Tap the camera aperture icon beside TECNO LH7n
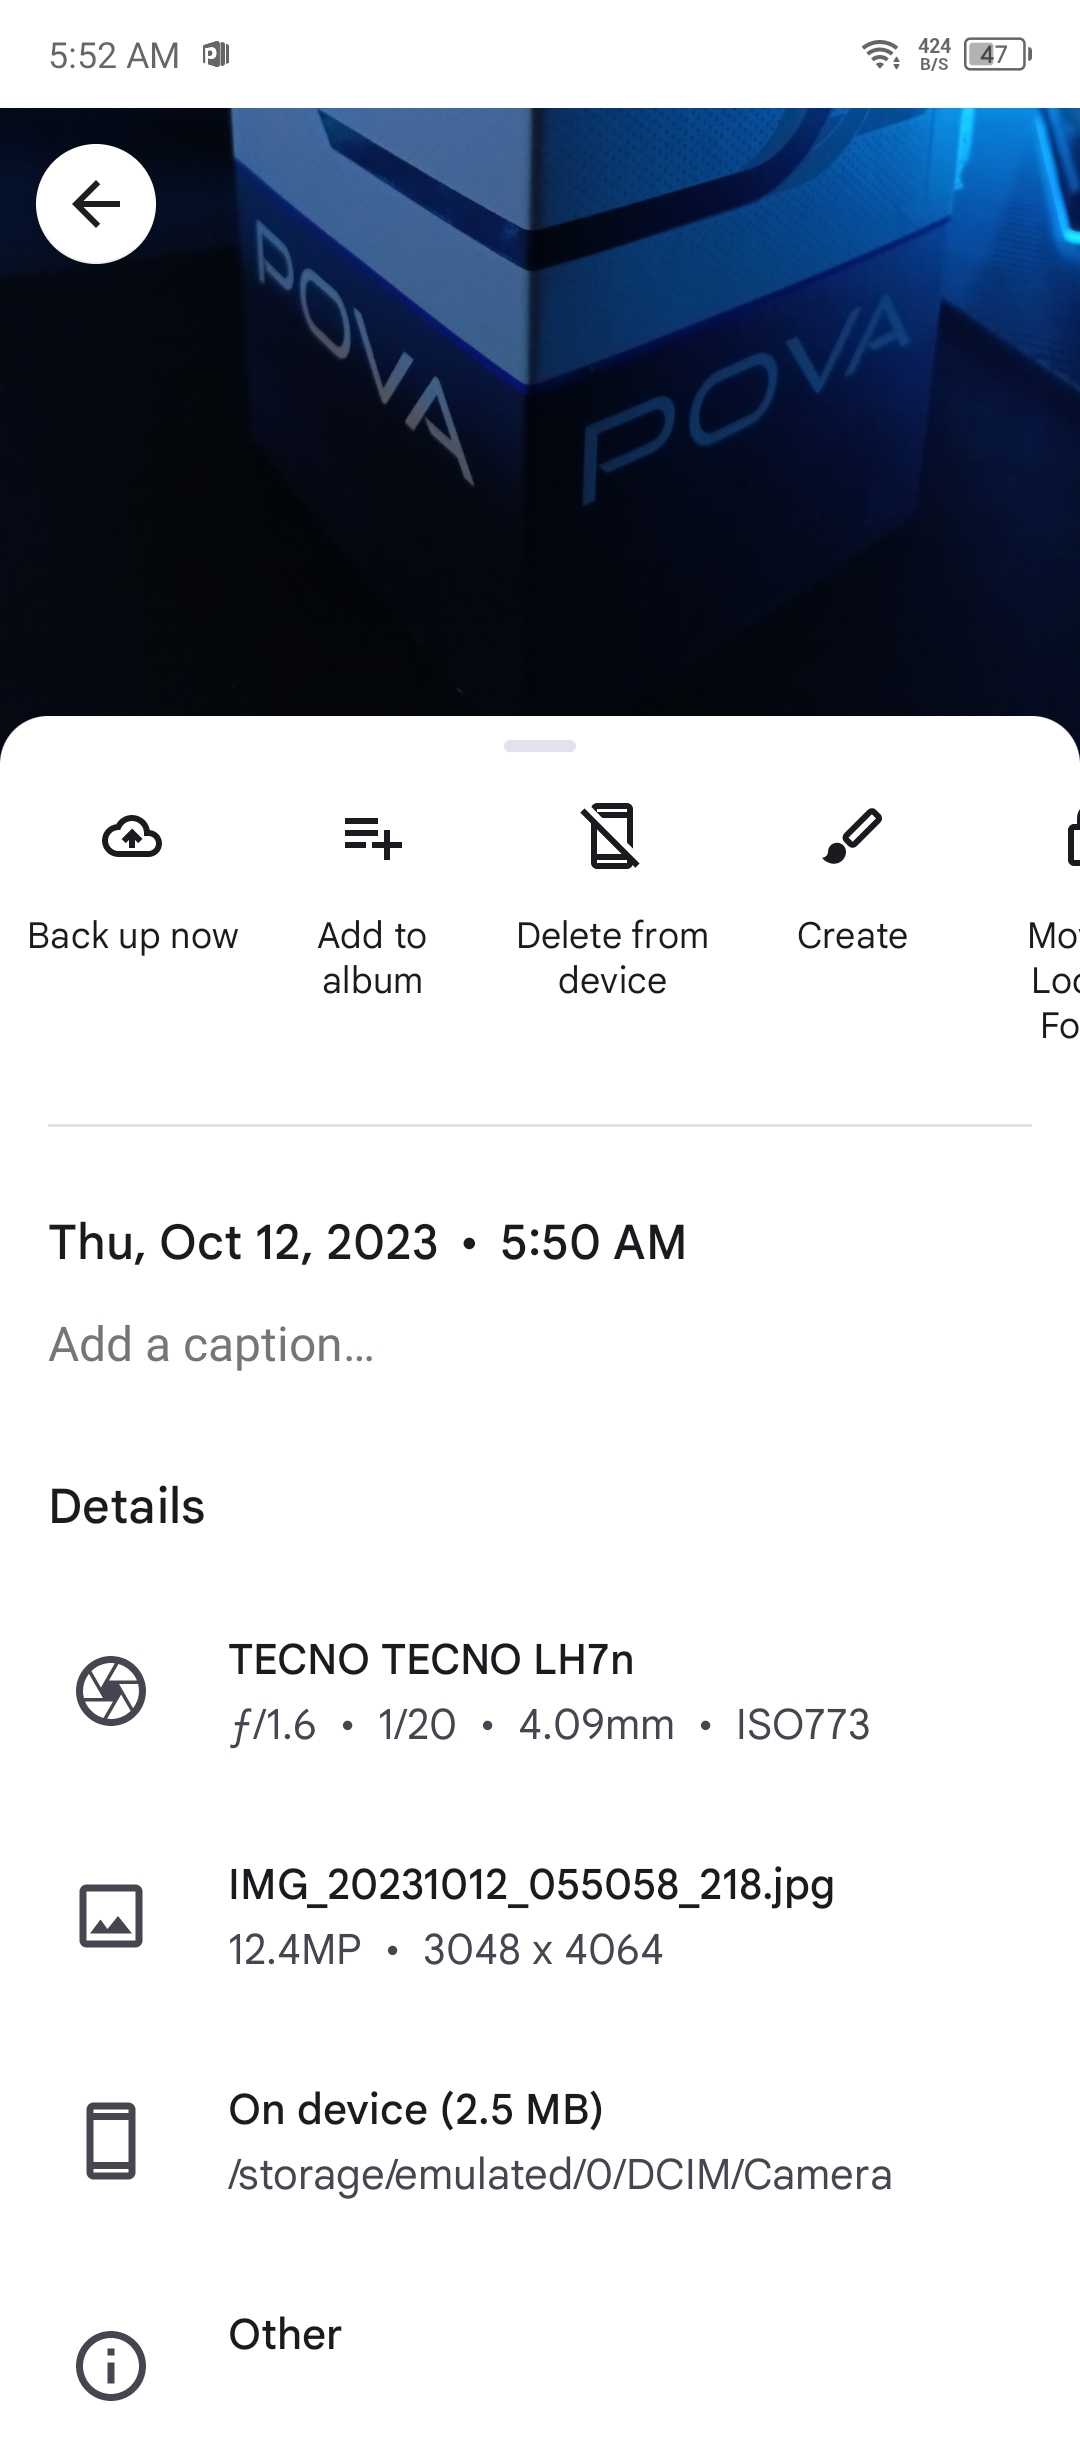 tap(111, 1691)
